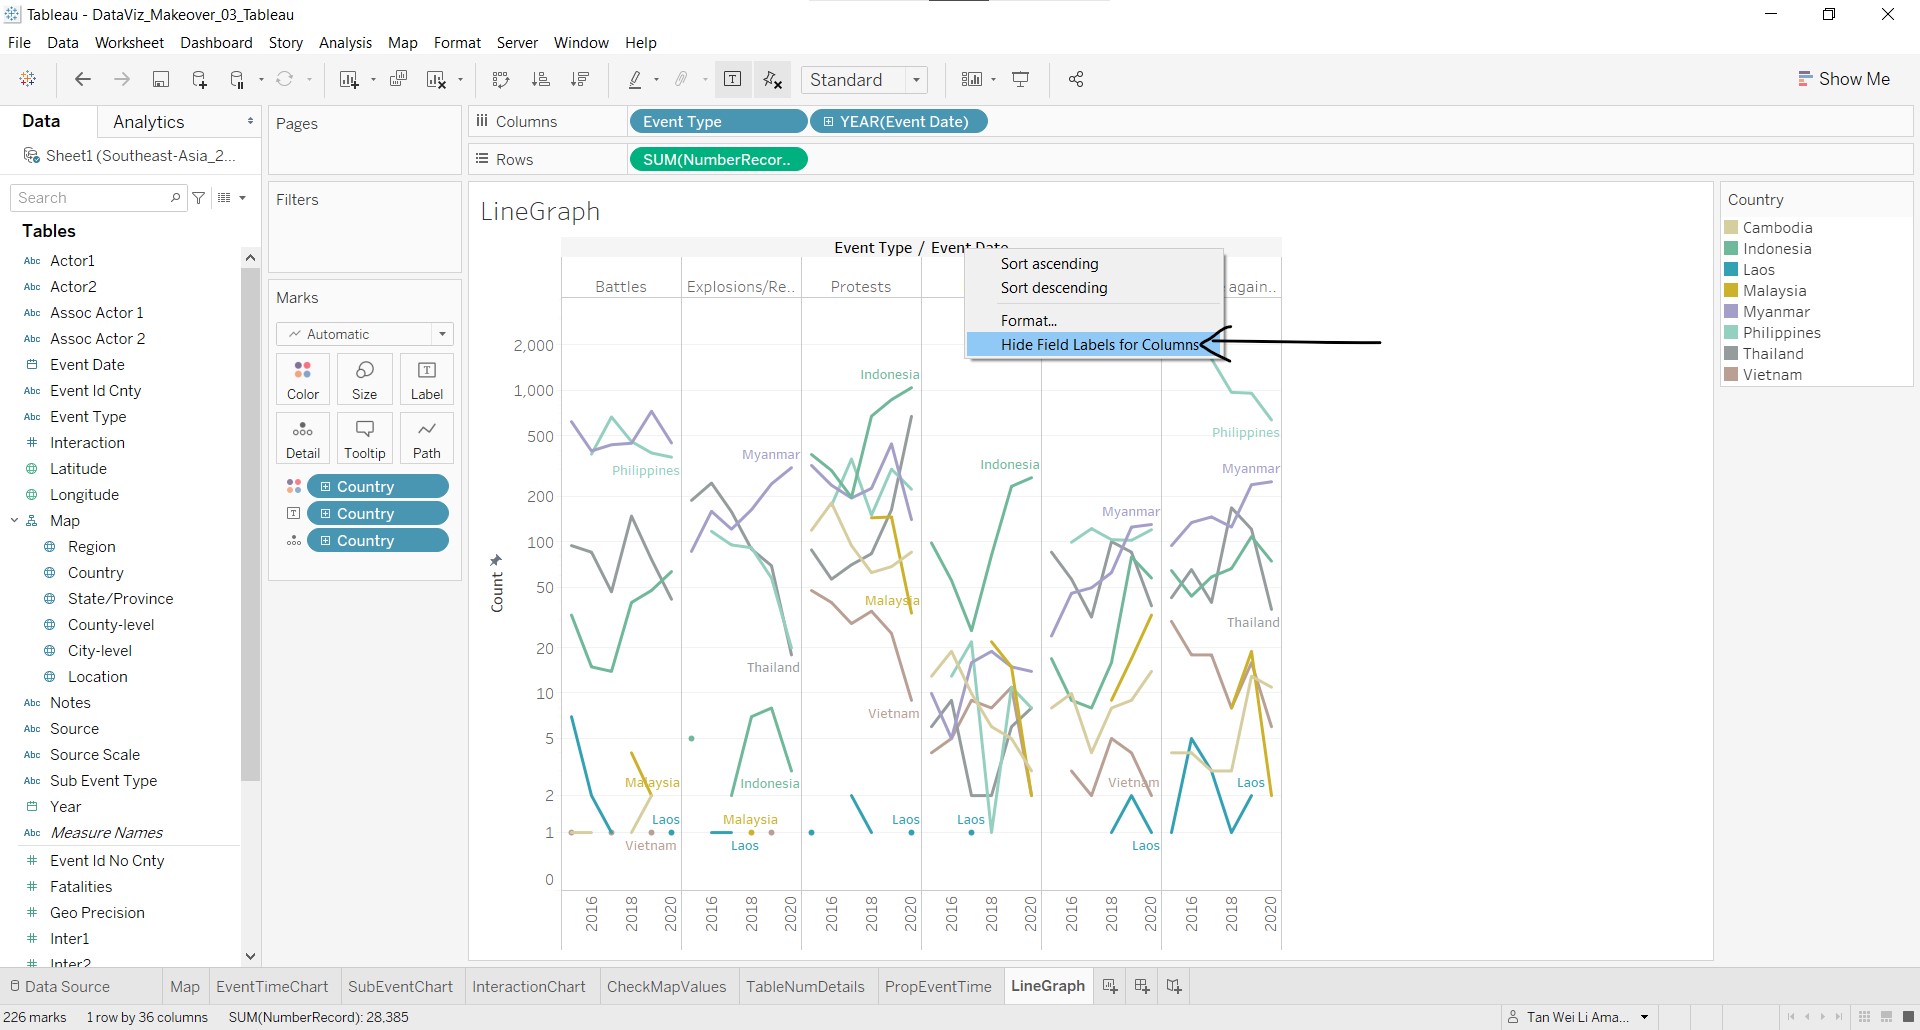The image size is (1920, 1030).
Task: Click the Presentation mode icon
Action: (x=1021, y=80)
